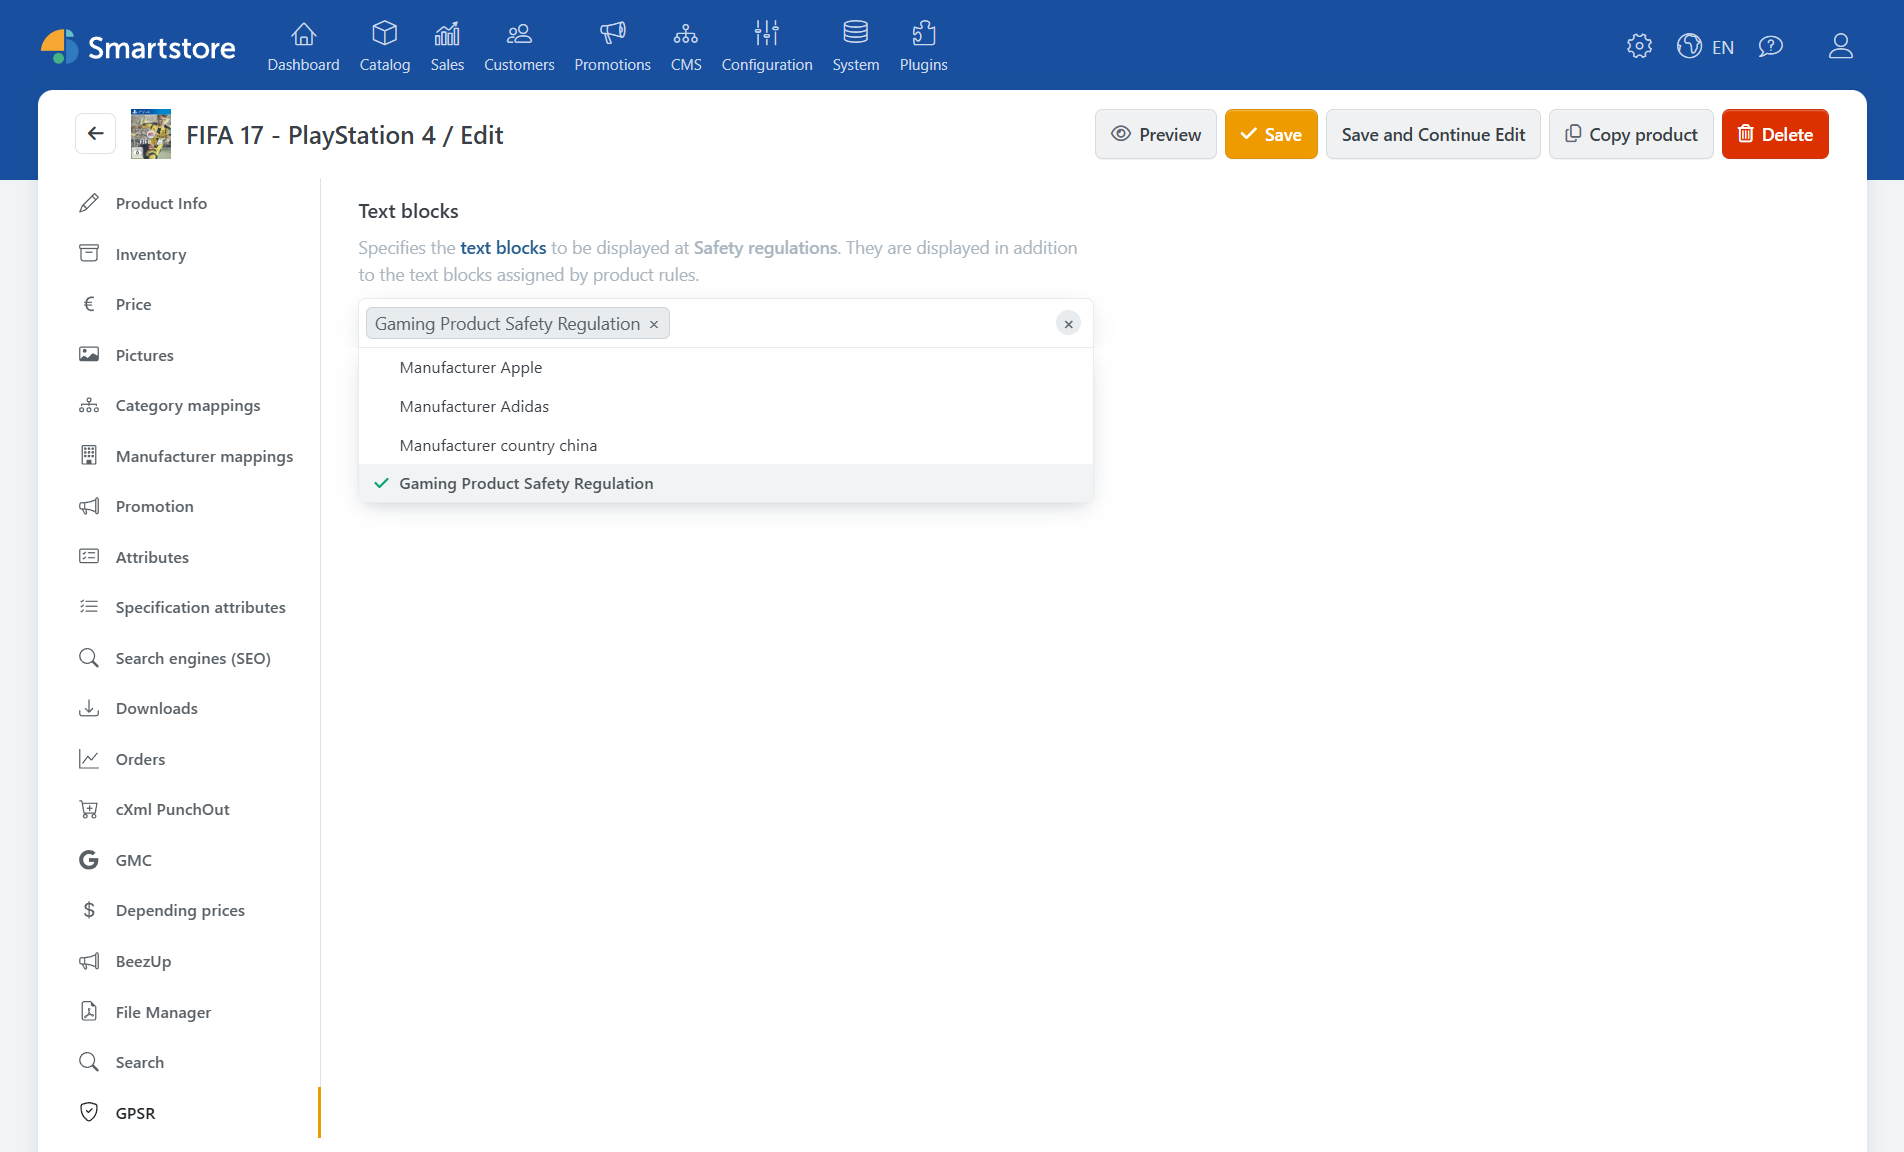Remove the Gaming Product Safety Regulation tag
The image size is (1904, 1152).
(654, 323)
